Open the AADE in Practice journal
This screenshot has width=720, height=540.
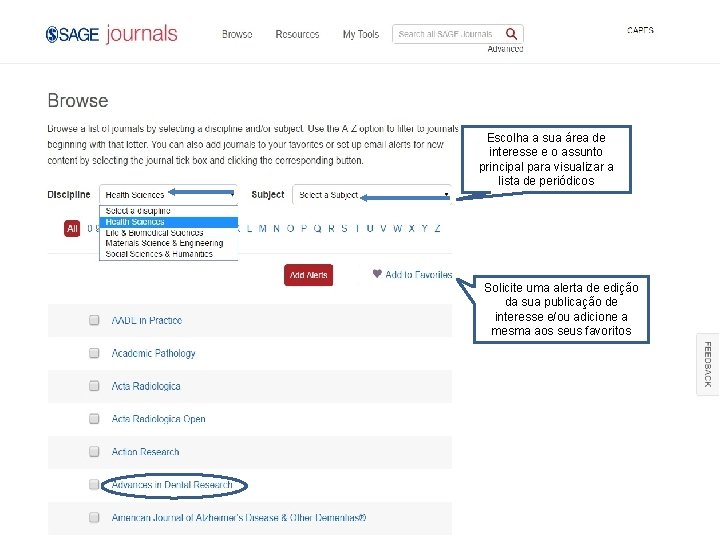[x=147, y=320]
